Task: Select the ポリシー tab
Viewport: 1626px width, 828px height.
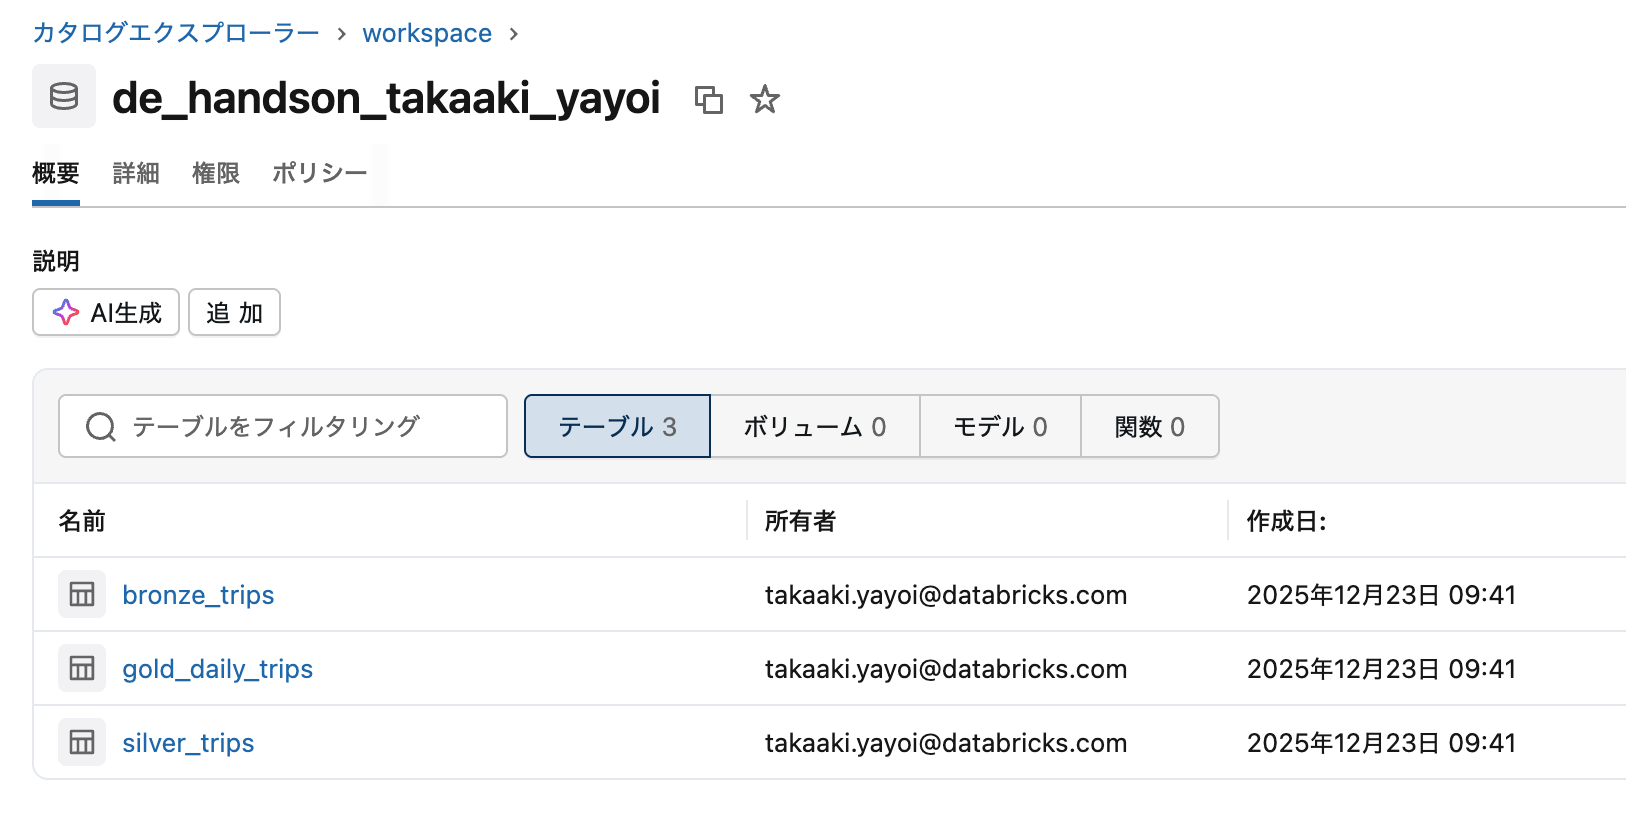Action: coord(319,172)
